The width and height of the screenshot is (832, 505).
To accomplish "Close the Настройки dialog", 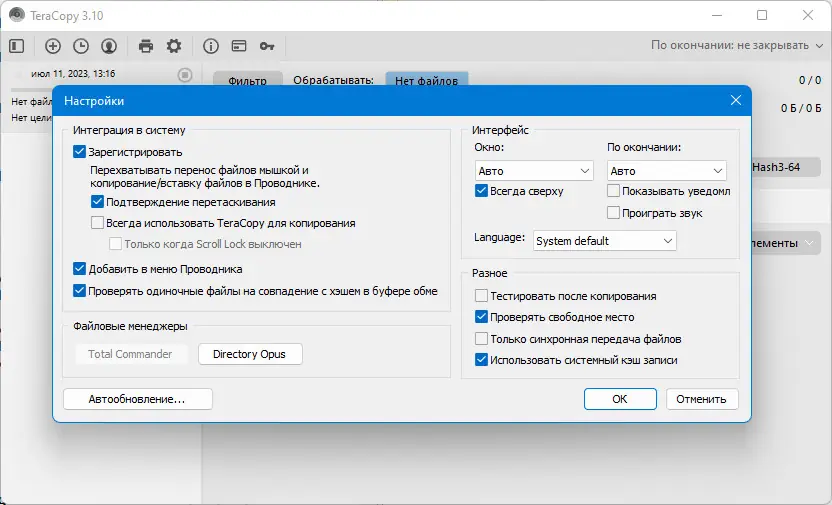I will [x=735, y=100].
